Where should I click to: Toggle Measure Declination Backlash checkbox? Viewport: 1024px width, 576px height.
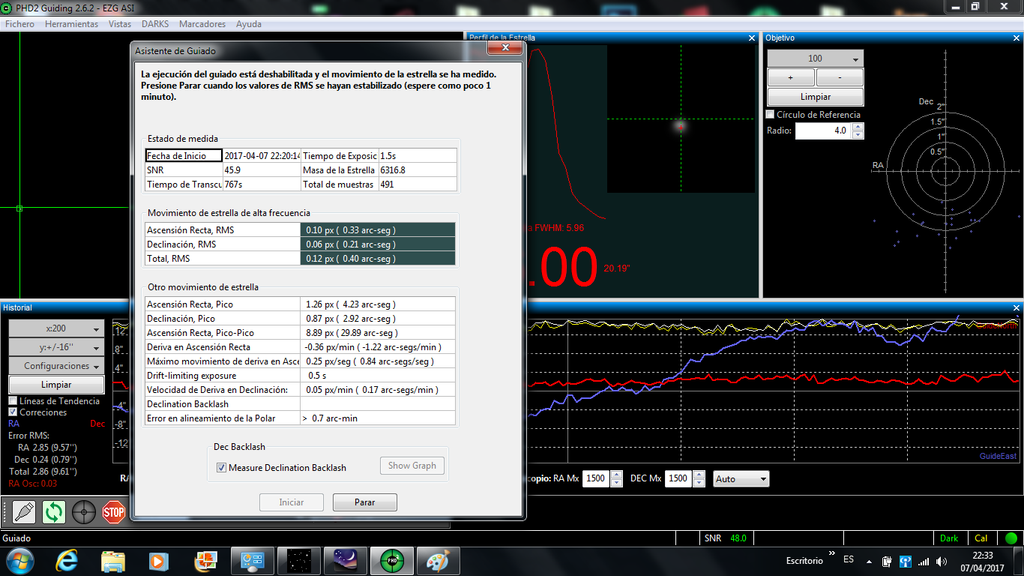click(221, 468)
